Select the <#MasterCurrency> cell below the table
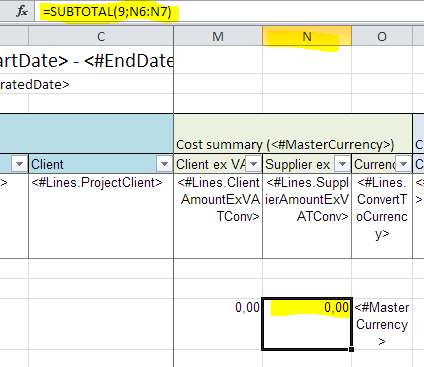The width and height of the screenshot is (424, 367). point(382,324)
